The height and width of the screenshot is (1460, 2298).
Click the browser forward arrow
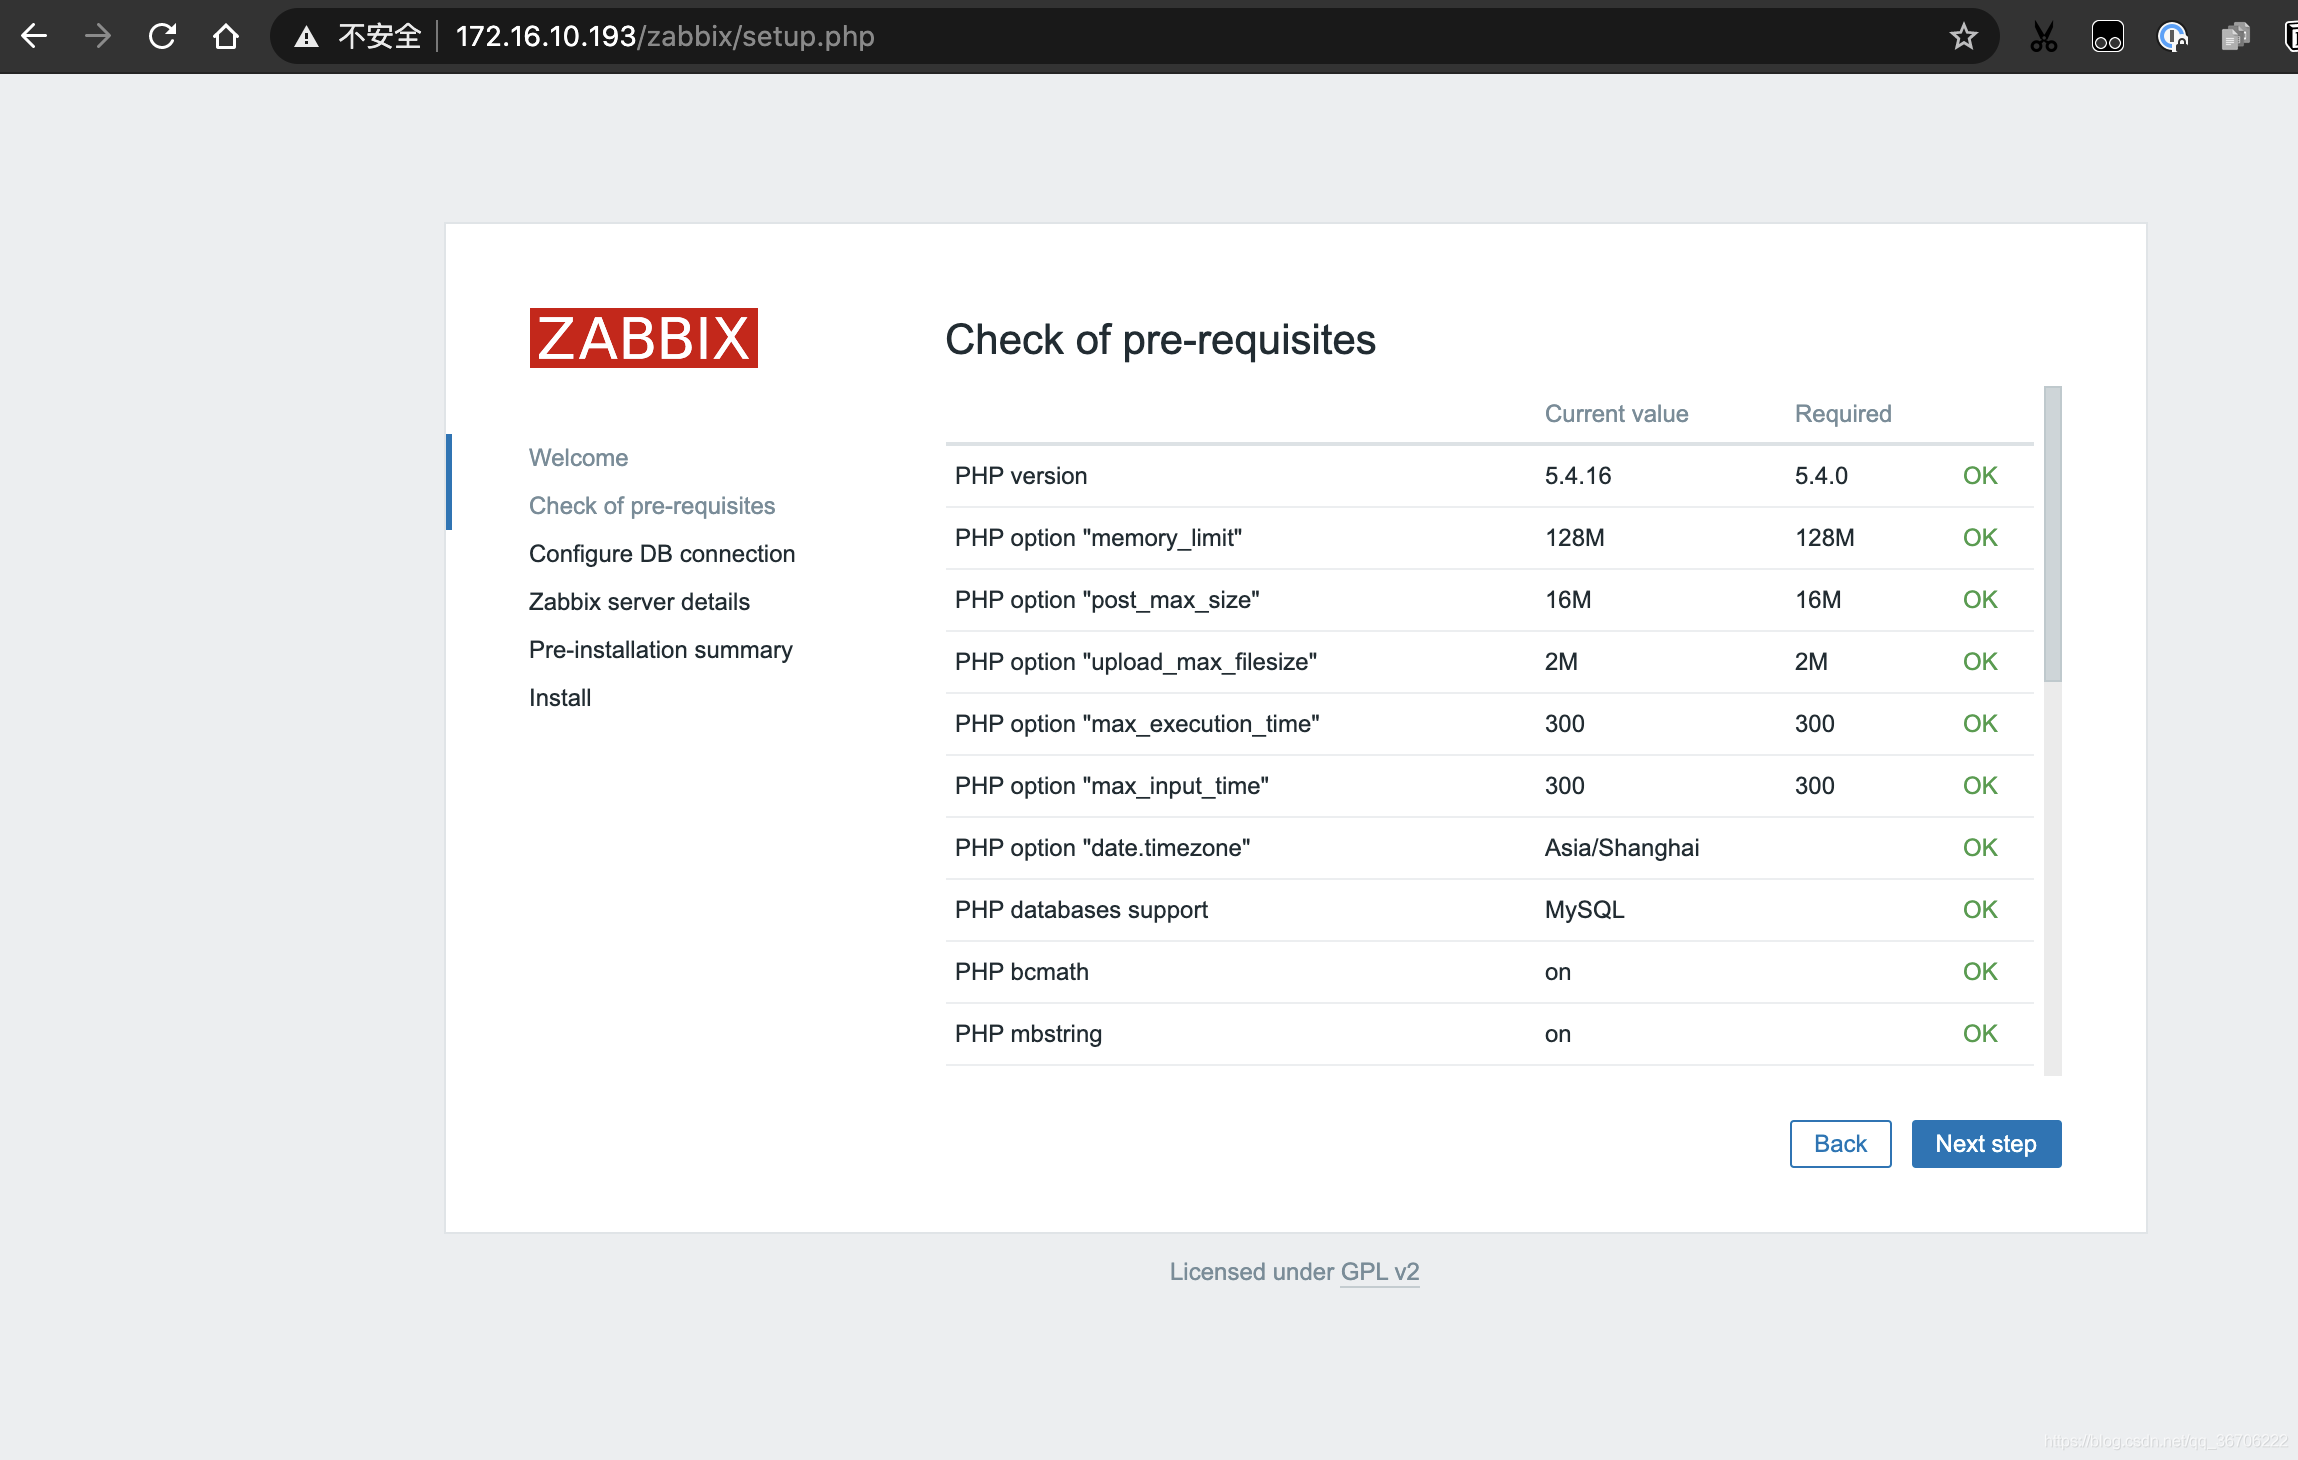pyautogui.click(x=98, y=37)
